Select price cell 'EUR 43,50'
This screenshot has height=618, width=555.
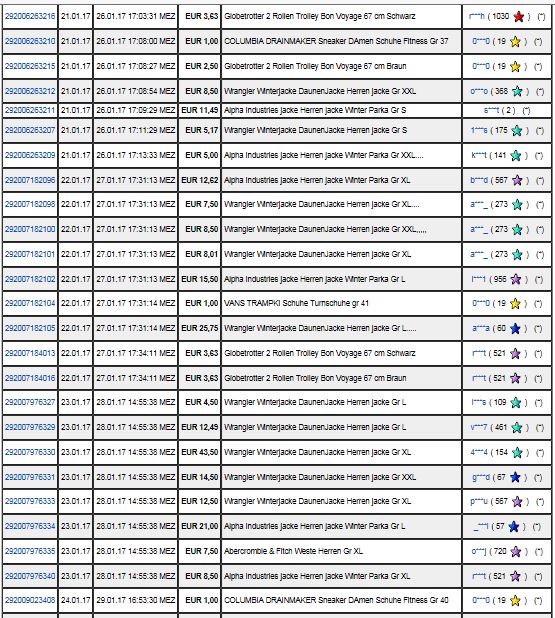click(x=199, y=452)
